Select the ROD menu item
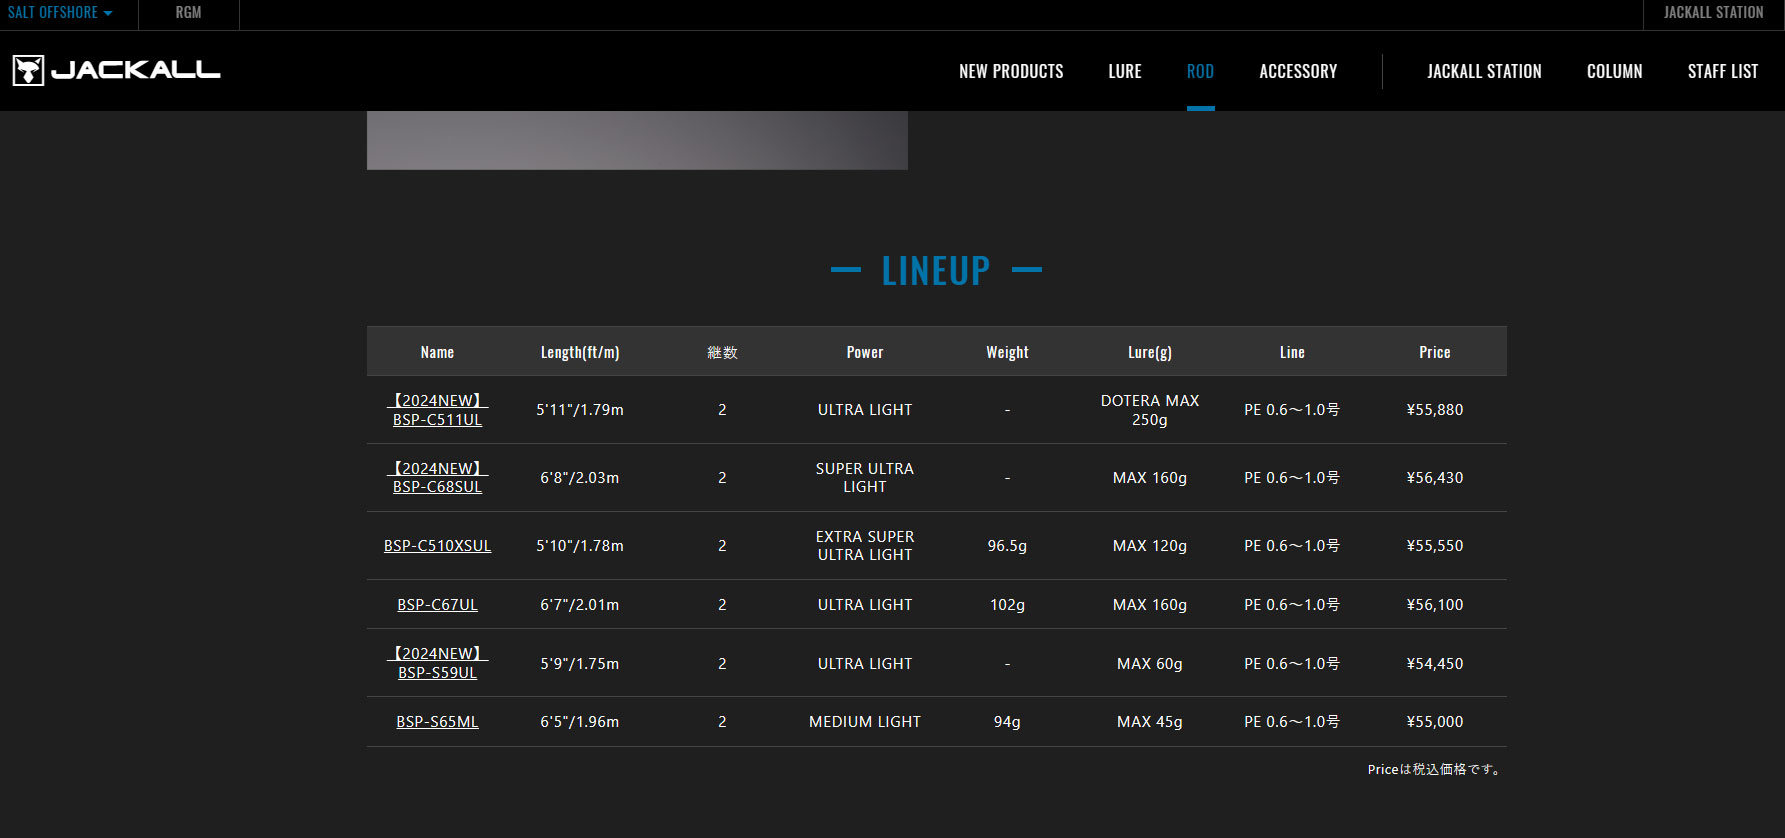 (x=1200, y=71)
